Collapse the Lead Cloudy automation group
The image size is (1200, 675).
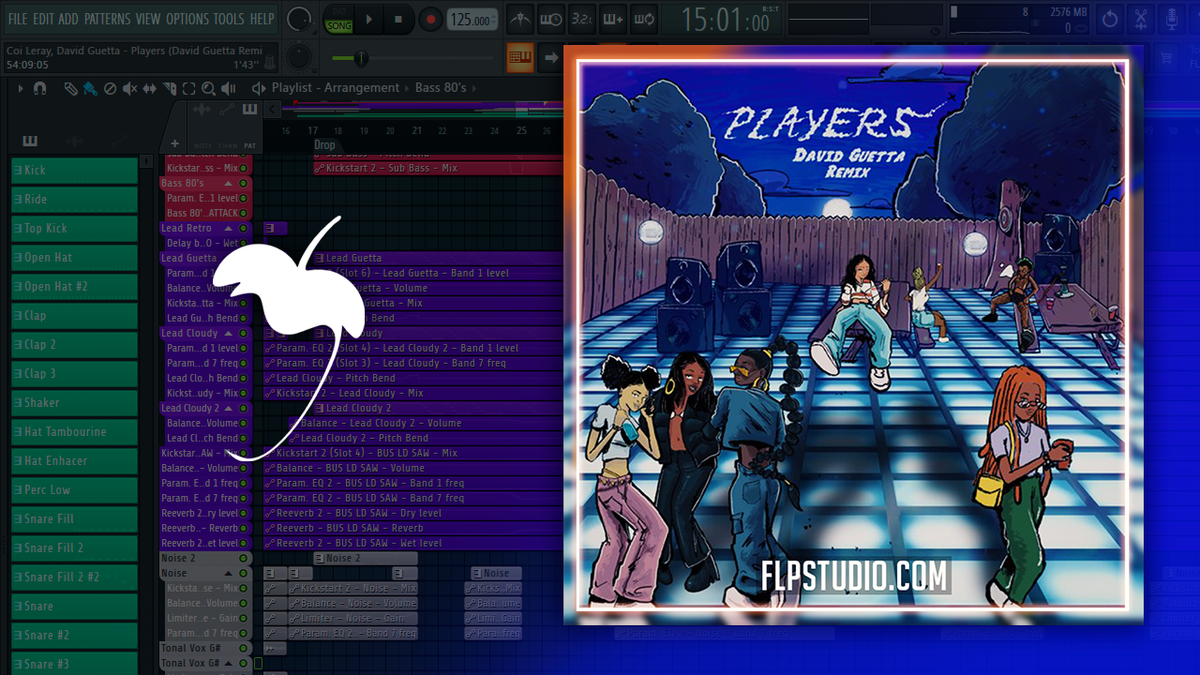click(229, 332)
